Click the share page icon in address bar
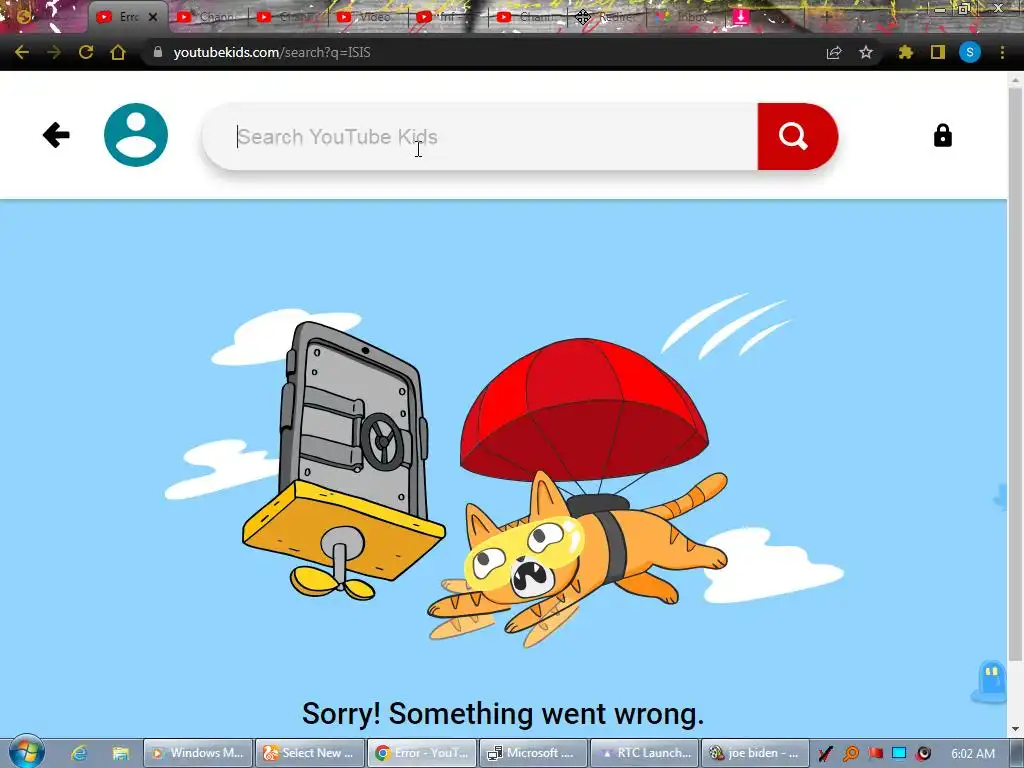1024x768 pixels. (834, 52)
